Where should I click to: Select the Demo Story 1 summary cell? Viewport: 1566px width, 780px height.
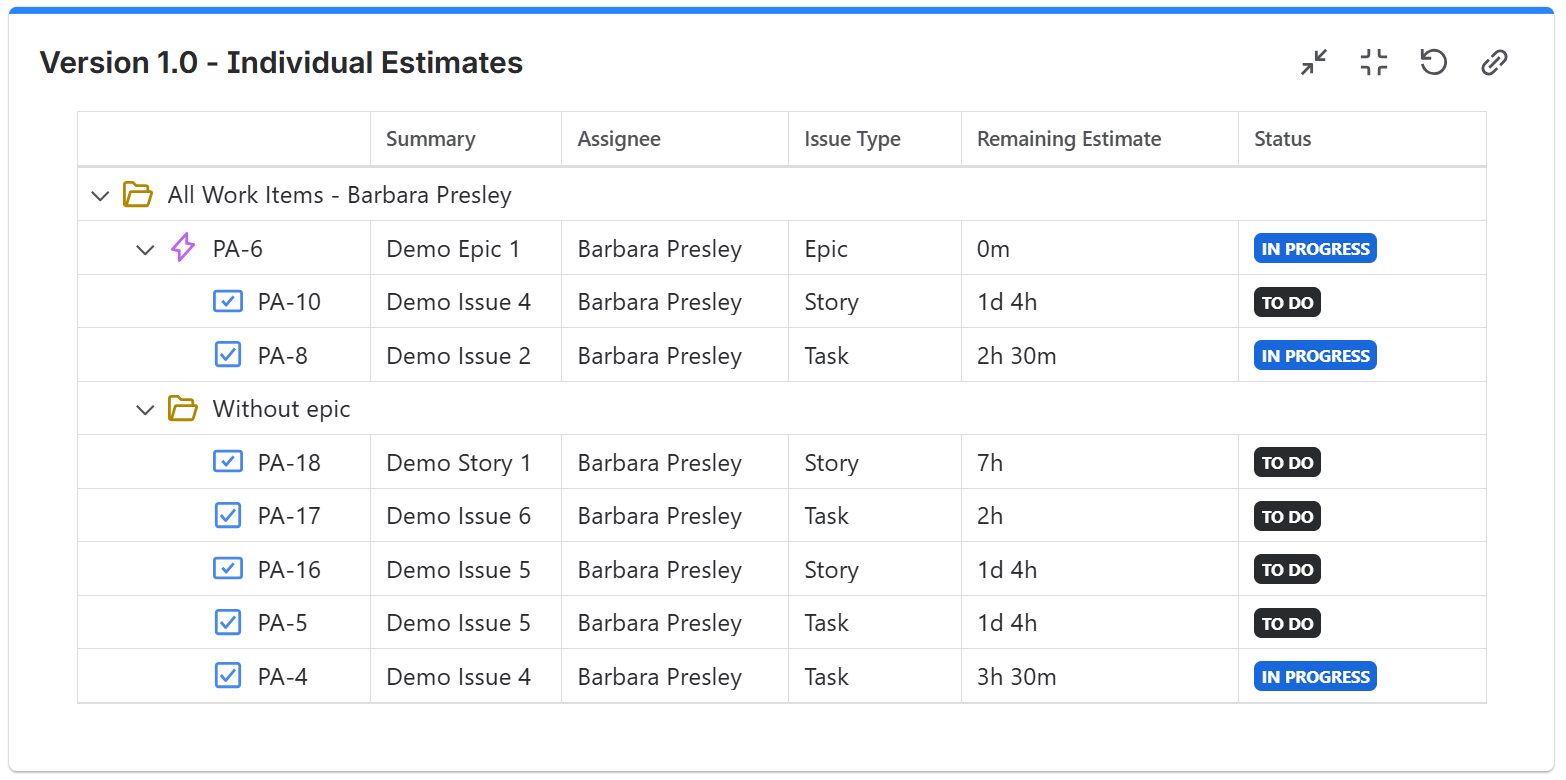[466, 463]
